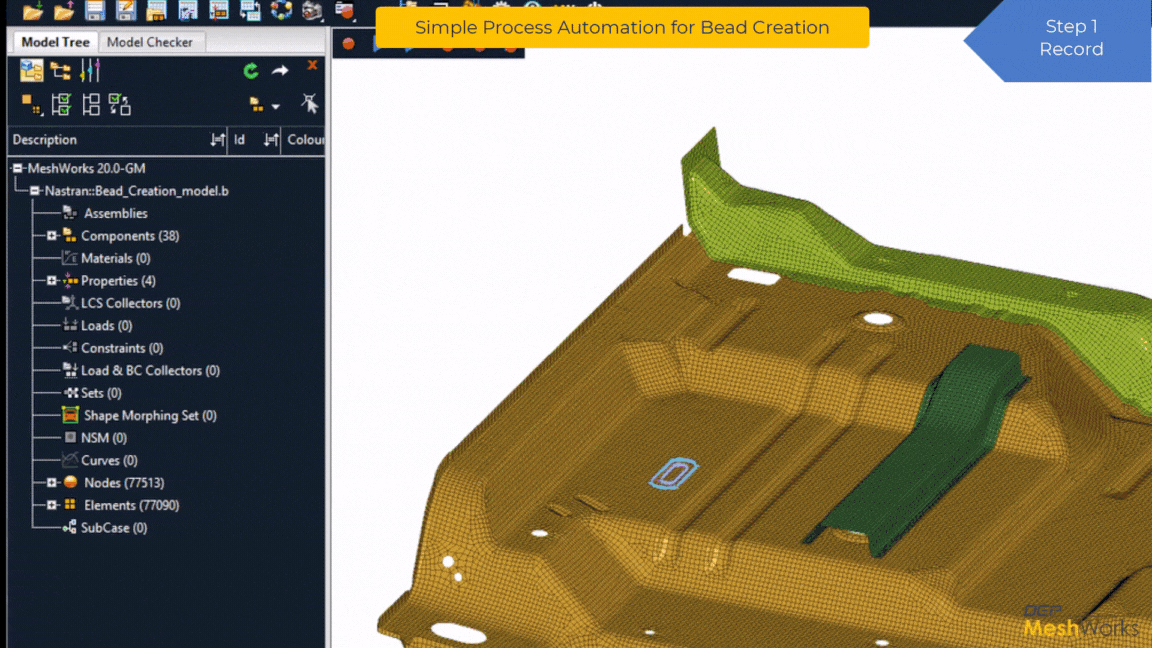Expand the Properties (4) tree node
This screenshot has height=648, width=1152.
(52, 281)
